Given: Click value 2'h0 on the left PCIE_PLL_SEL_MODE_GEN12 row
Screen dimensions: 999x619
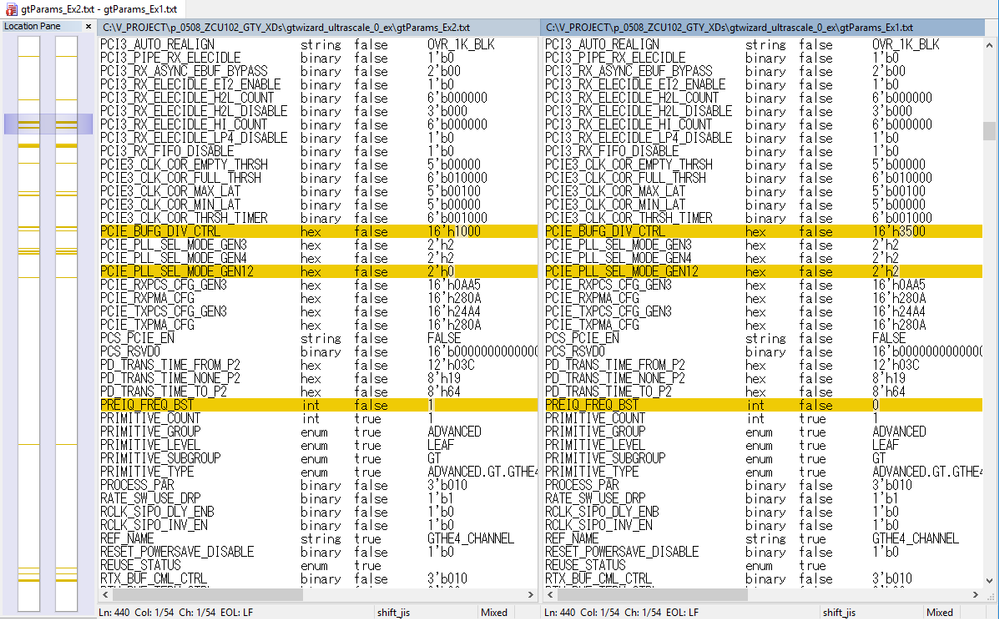Looking at the screenshot, I should 440,271.
